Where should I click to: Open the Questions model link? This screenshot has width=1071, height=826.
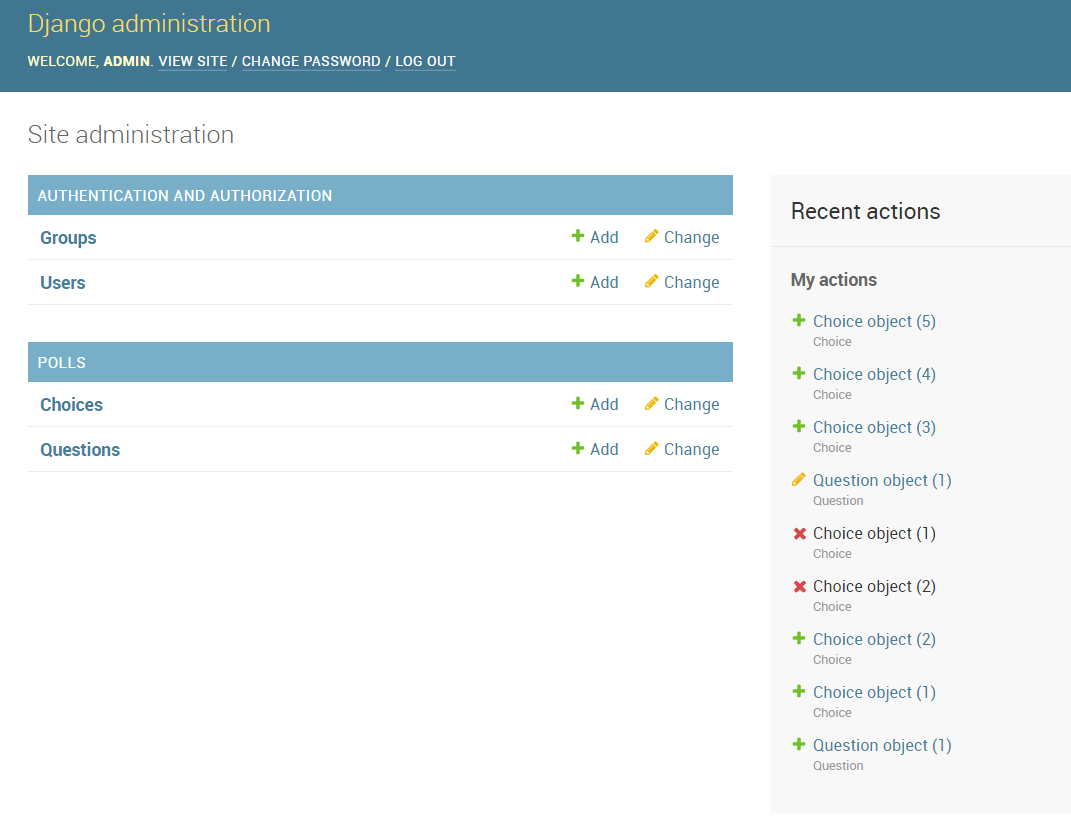point(80,450)
